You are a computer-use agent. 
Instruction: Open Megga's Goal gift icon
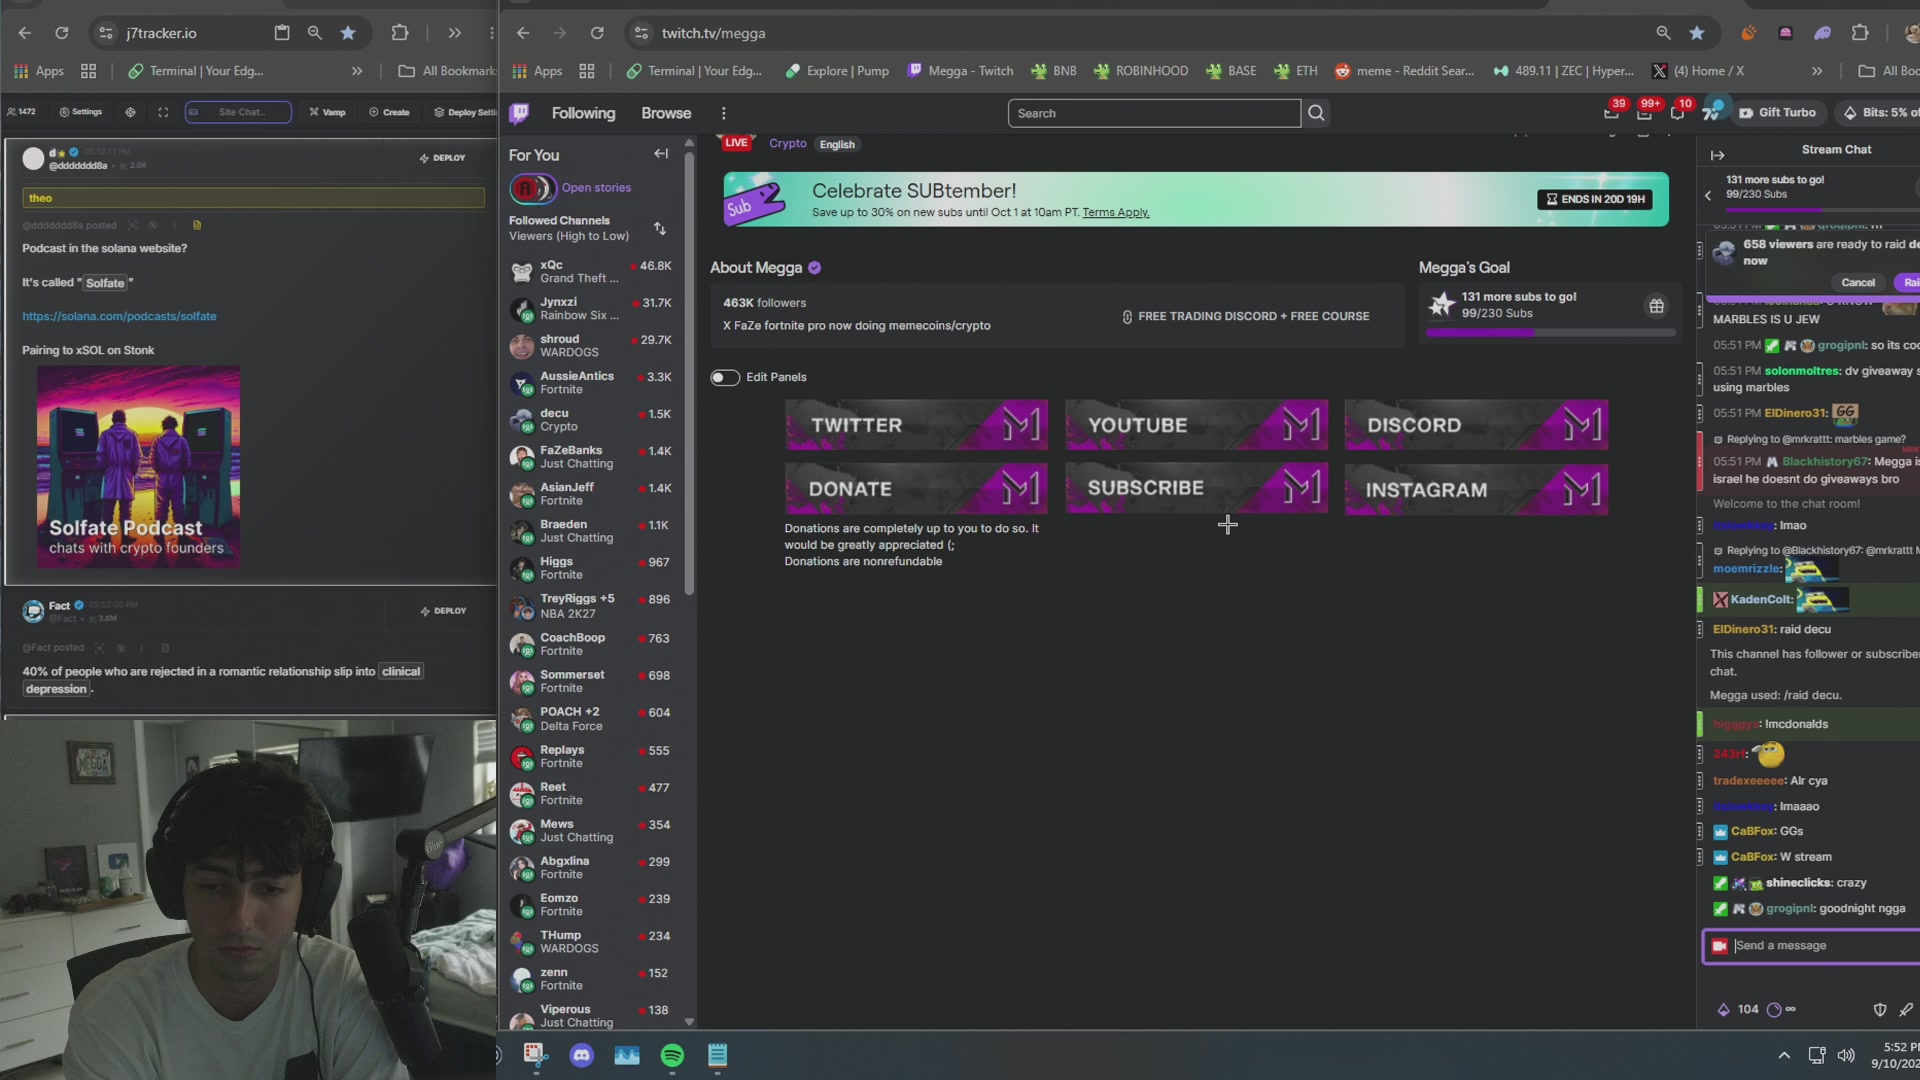click(1657, 306)
